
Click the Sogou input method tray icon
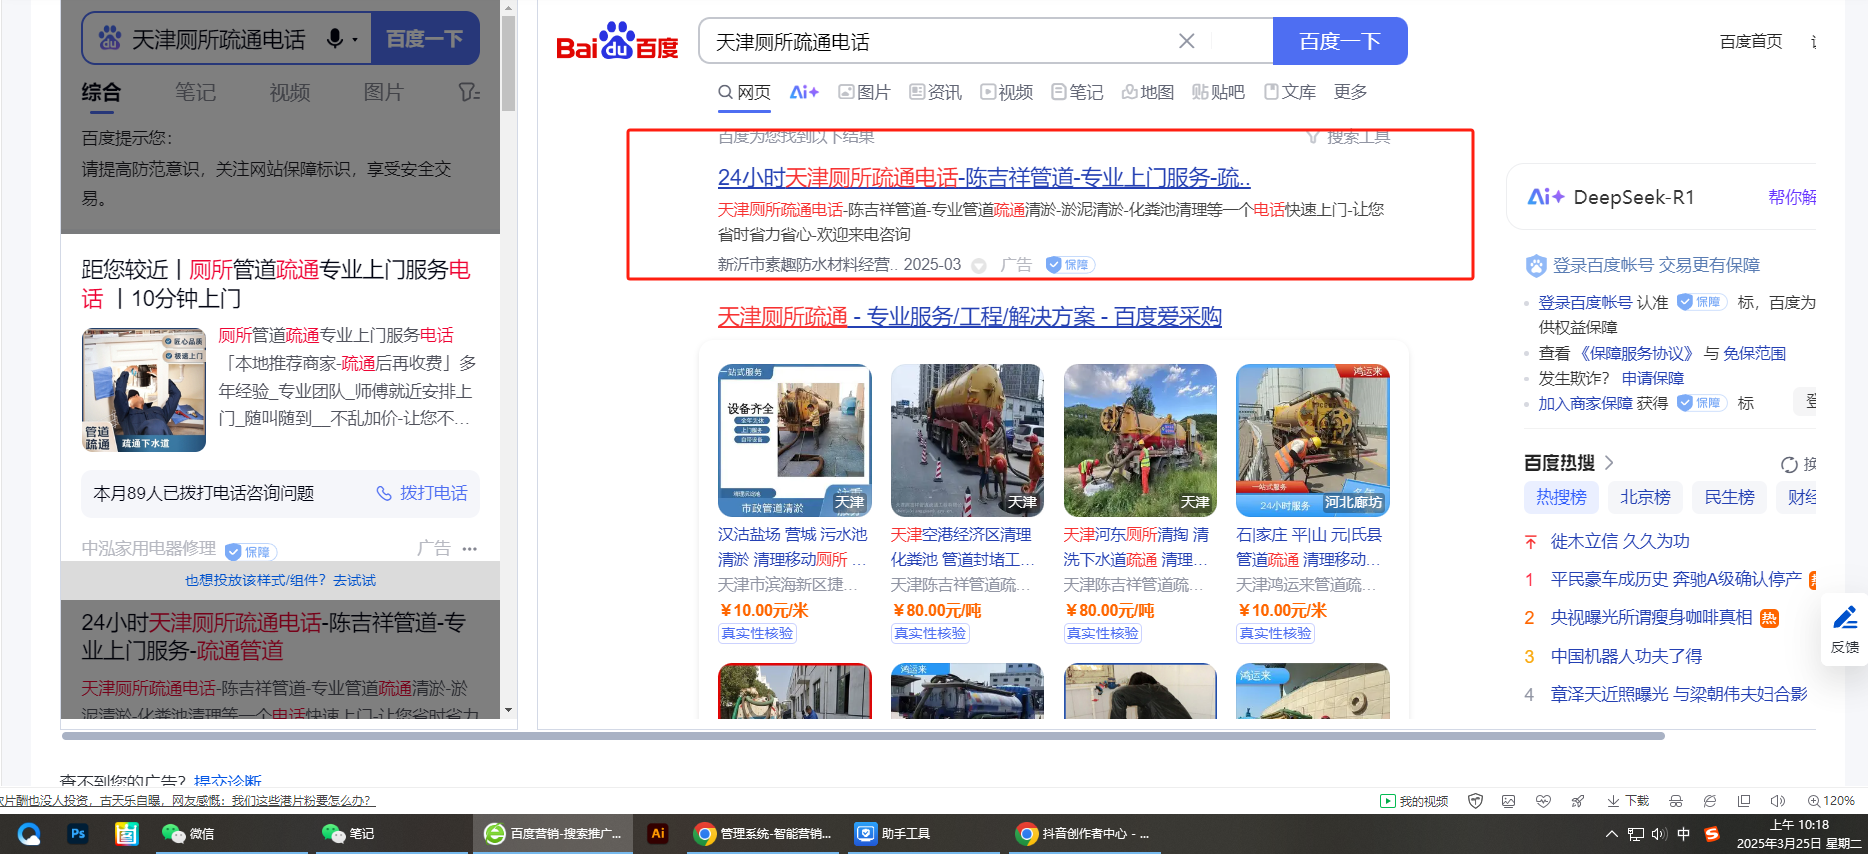click(1712, 834)
